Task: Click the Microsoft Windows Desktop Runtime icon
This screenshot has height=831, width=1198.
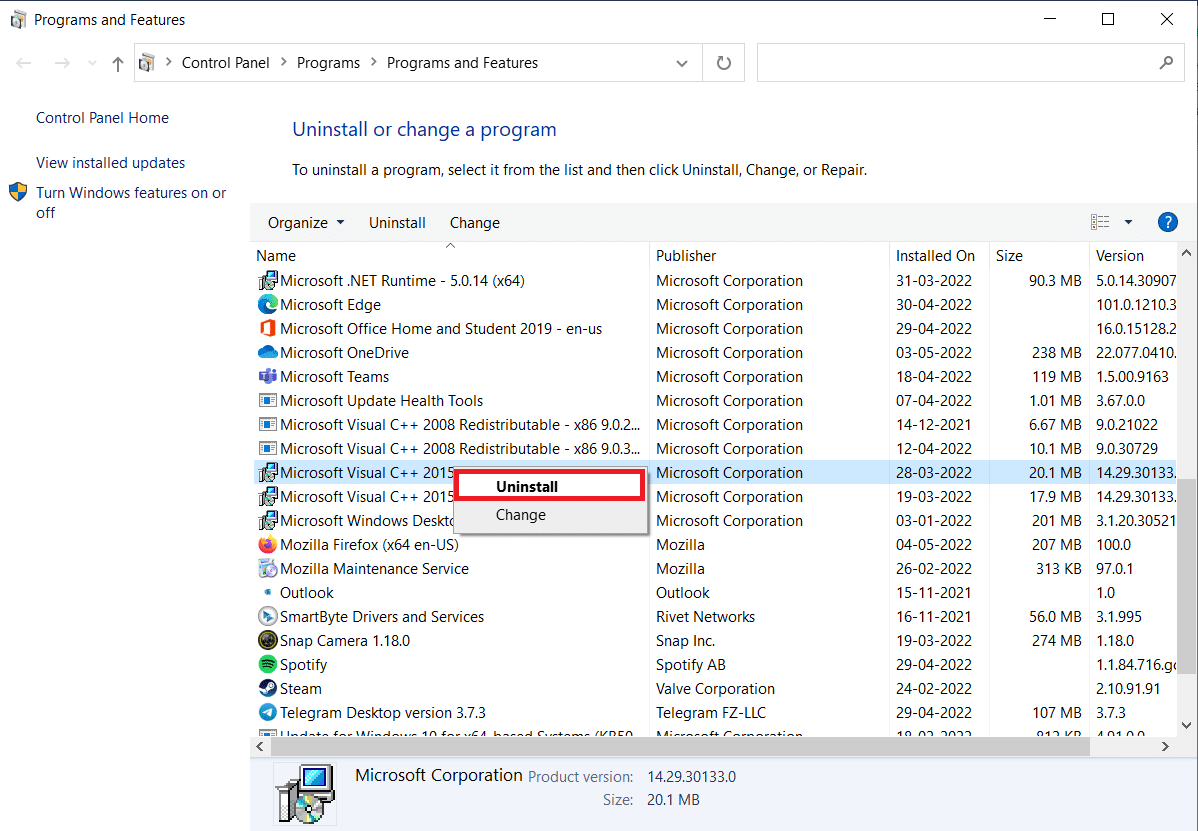Action: point(267,521)
